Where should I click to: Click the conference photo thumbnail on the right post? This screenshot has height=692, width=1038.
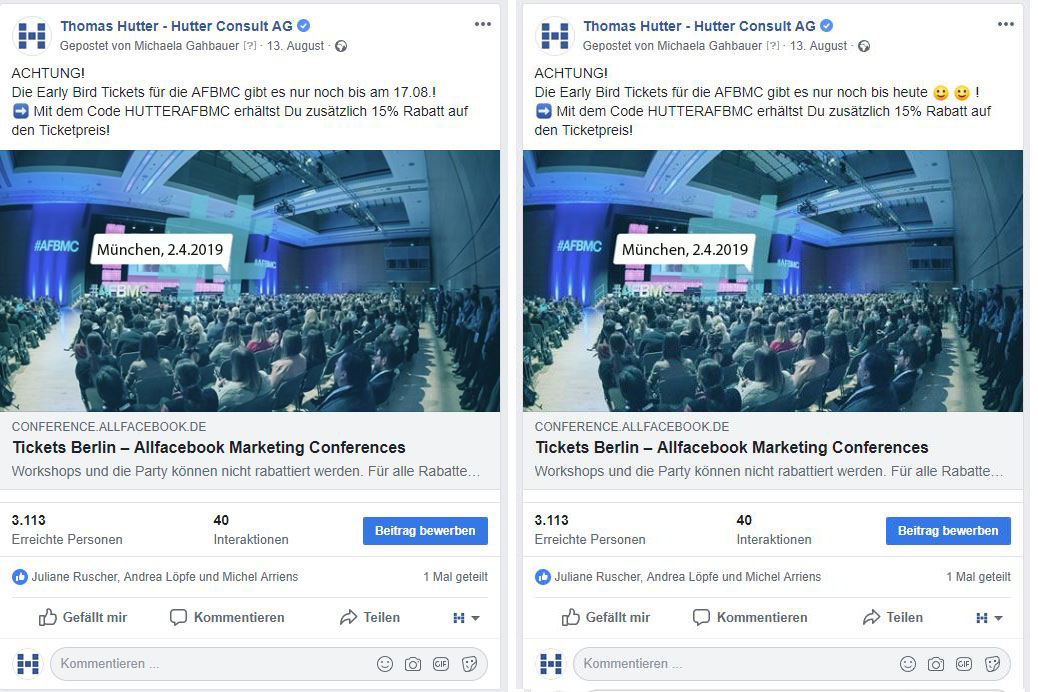[773, 281]
